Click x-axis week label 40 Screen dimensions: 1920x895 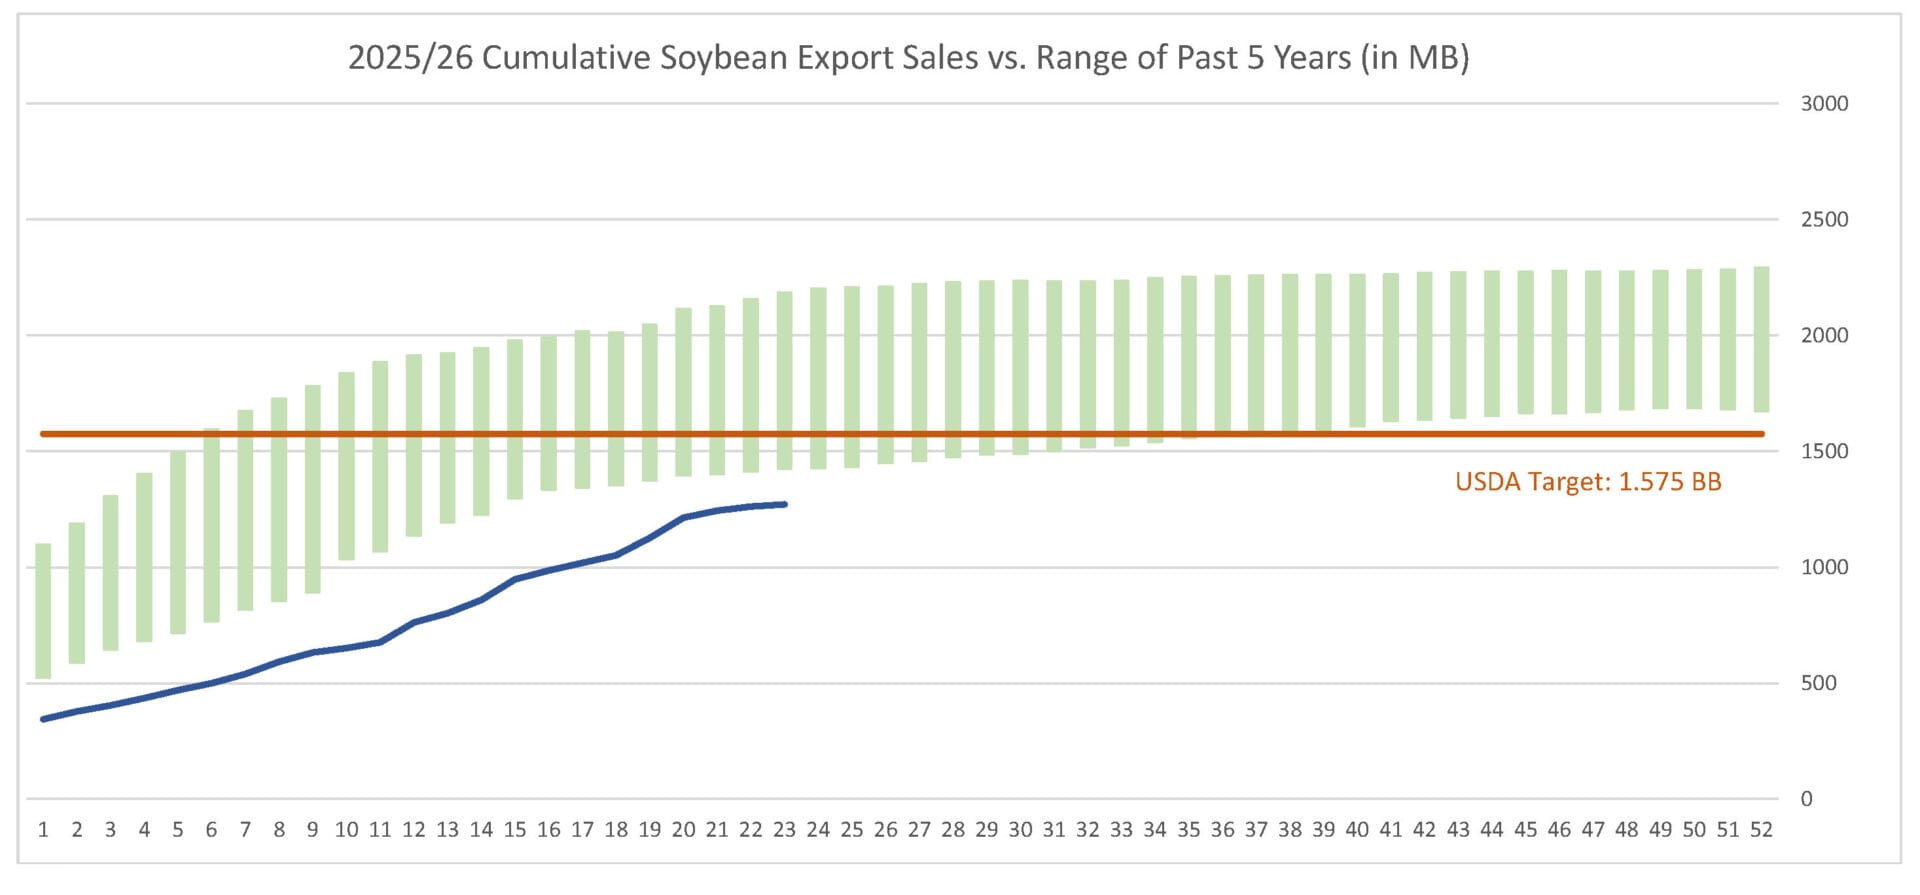click(x=1357, y=830)
